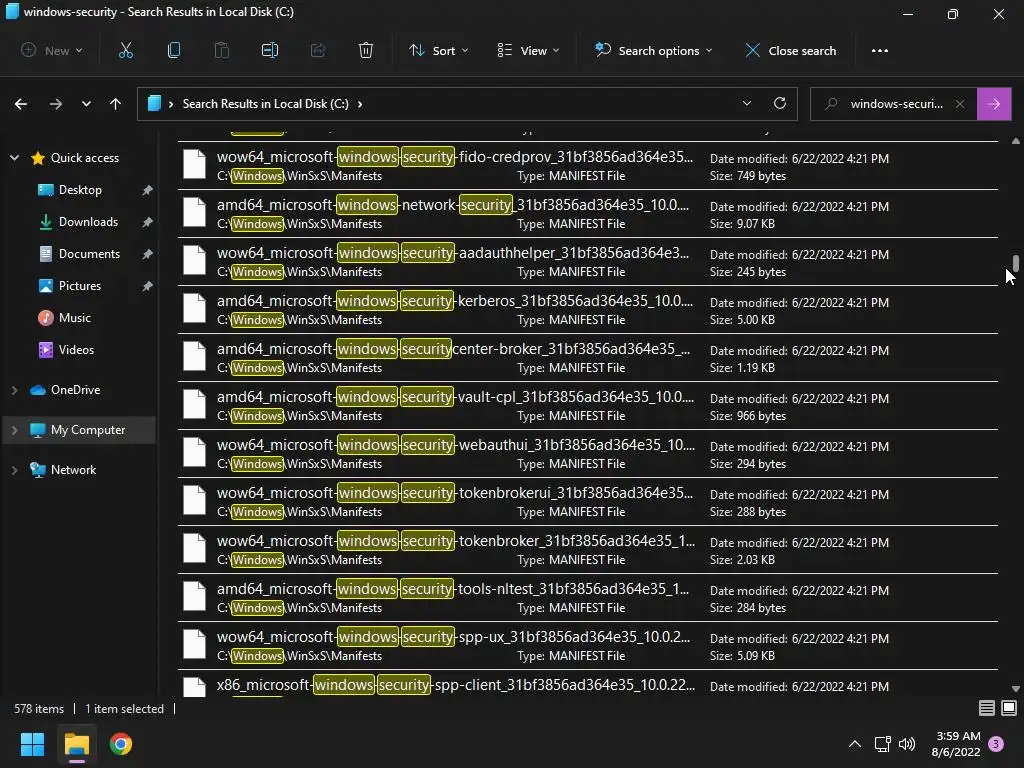Expand the Network tree node
This screenshot has width=1024, height=768.
[x=14, y=470]
